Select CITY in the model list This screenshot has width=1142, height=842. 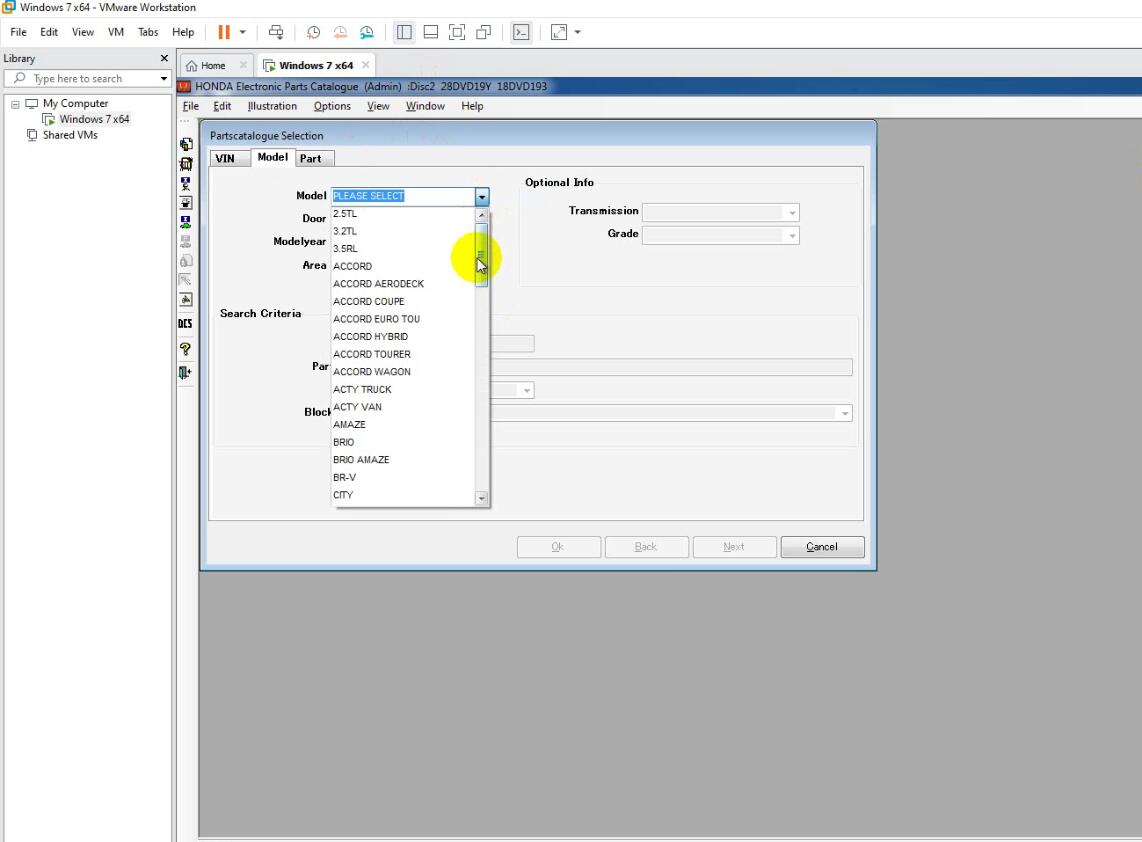tap(403, 495)
